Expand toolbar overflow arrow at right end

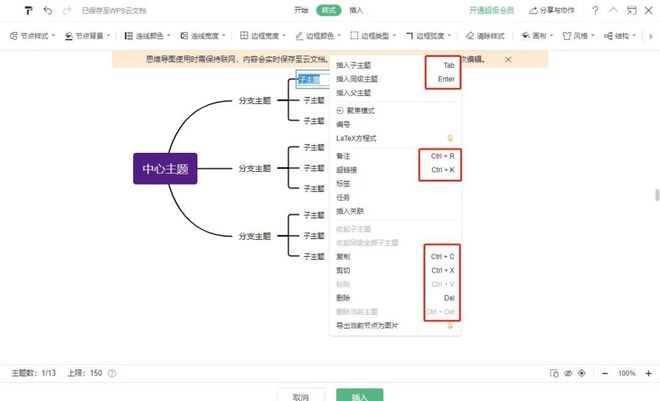651,36
